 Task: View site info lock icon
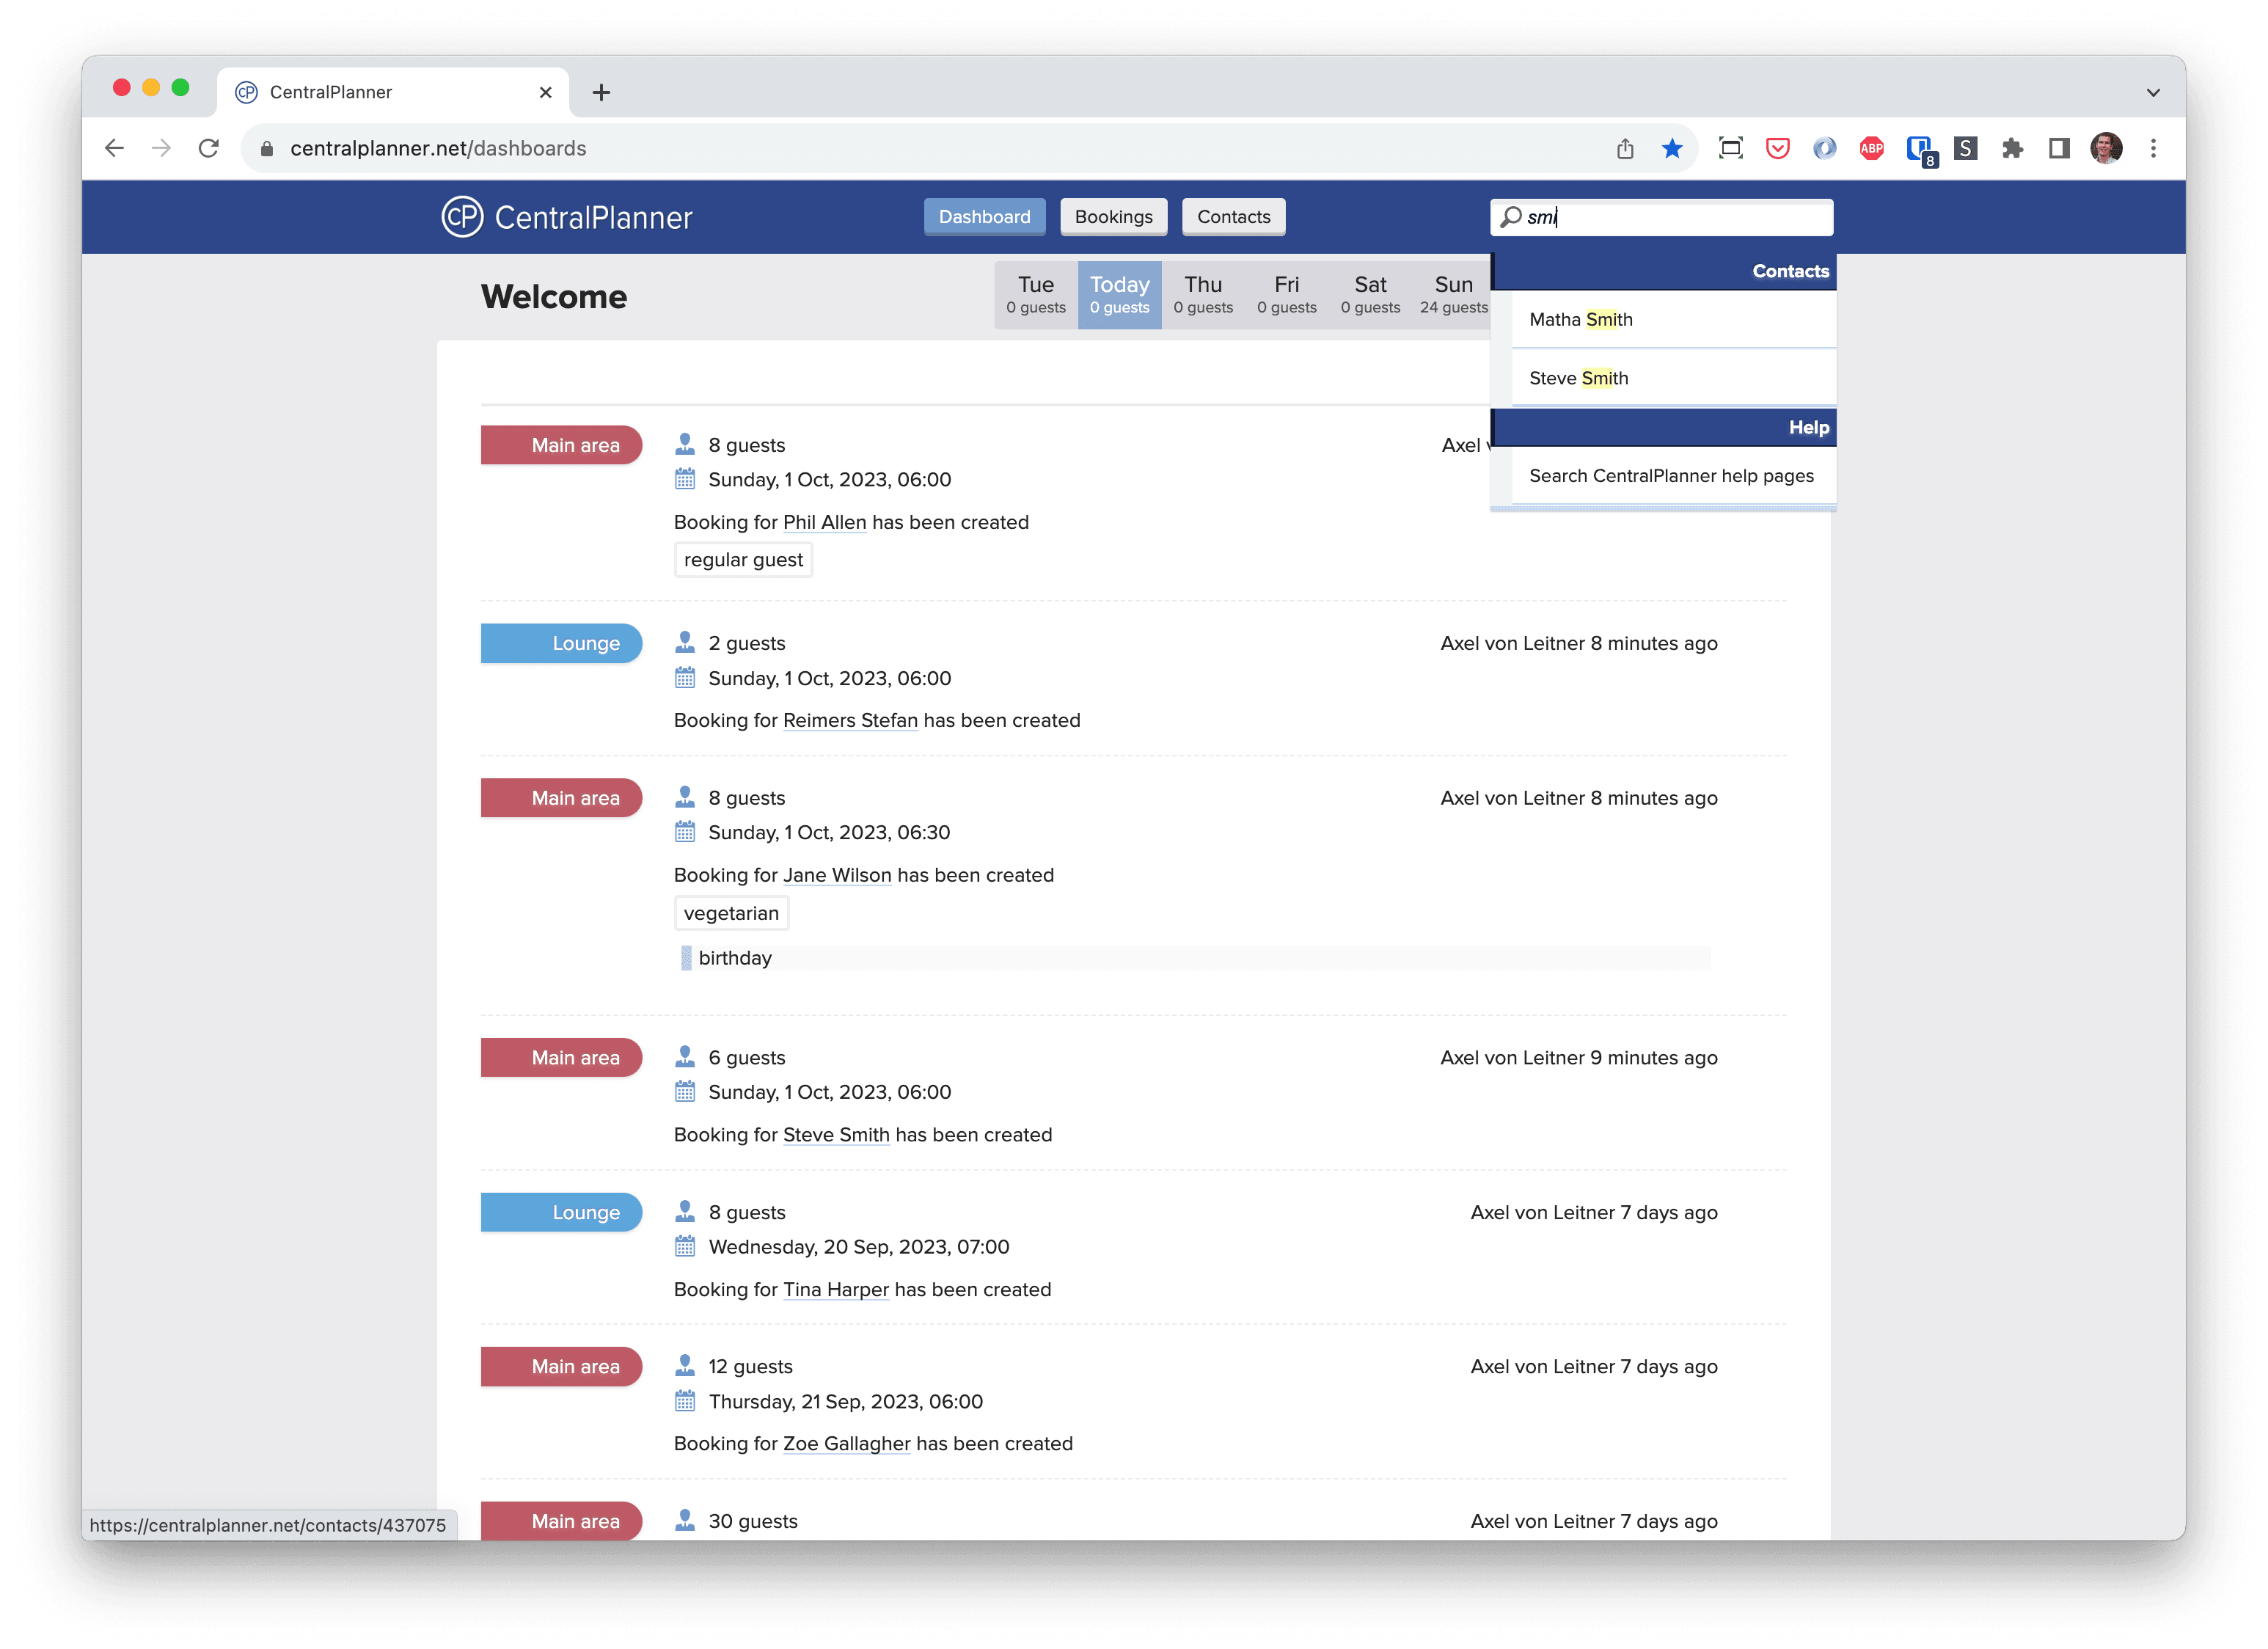click(266, 148)
